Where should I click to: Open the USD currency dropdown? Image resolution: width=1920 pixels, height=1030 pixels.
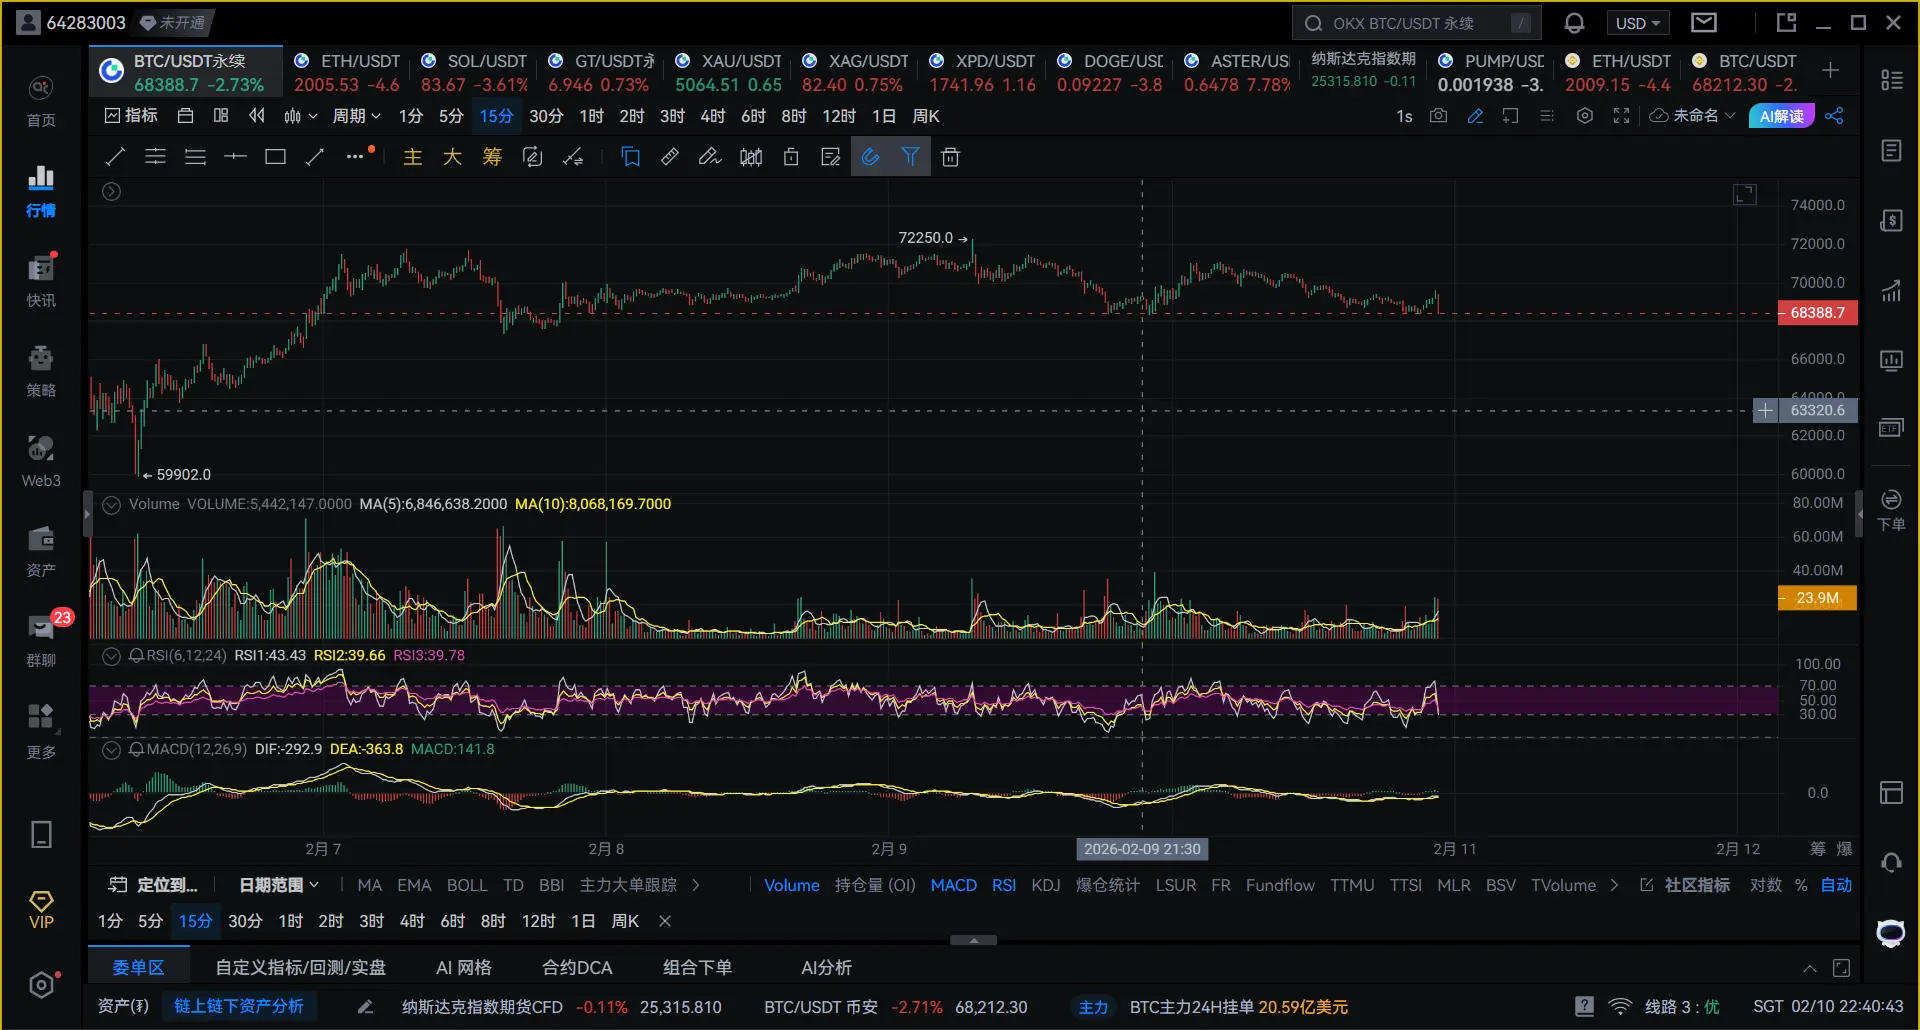tap(1637, 23)
